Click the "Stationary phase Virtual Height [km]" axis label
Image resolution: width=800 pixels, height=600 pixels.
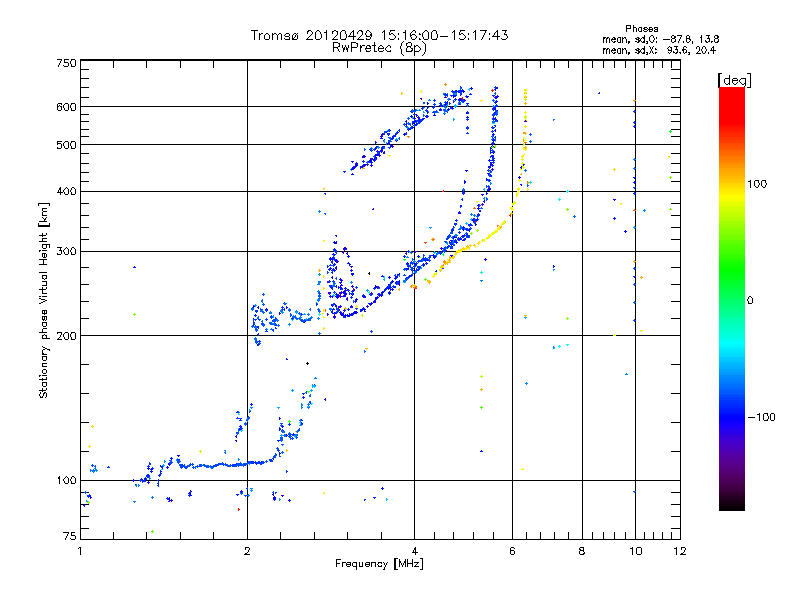click(44, 300)
